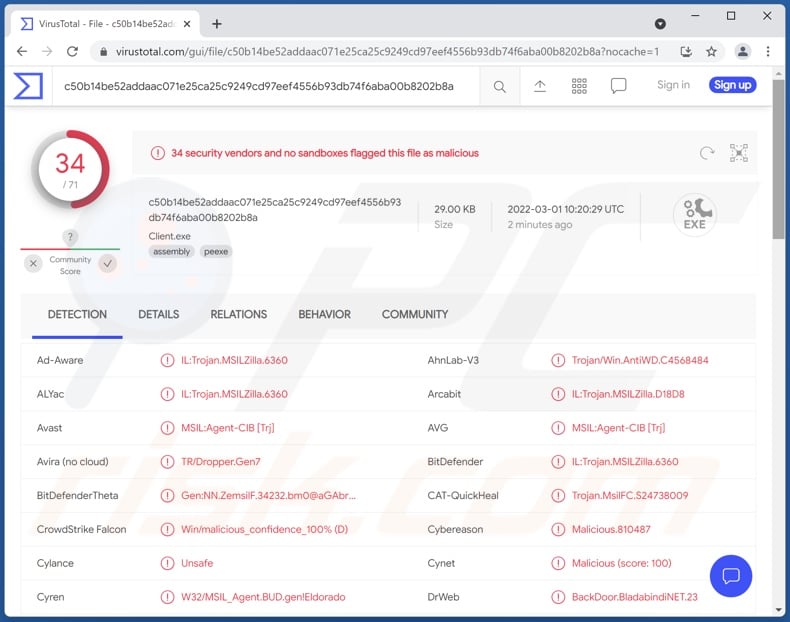Click the Sign in link

tap(673, 85)
